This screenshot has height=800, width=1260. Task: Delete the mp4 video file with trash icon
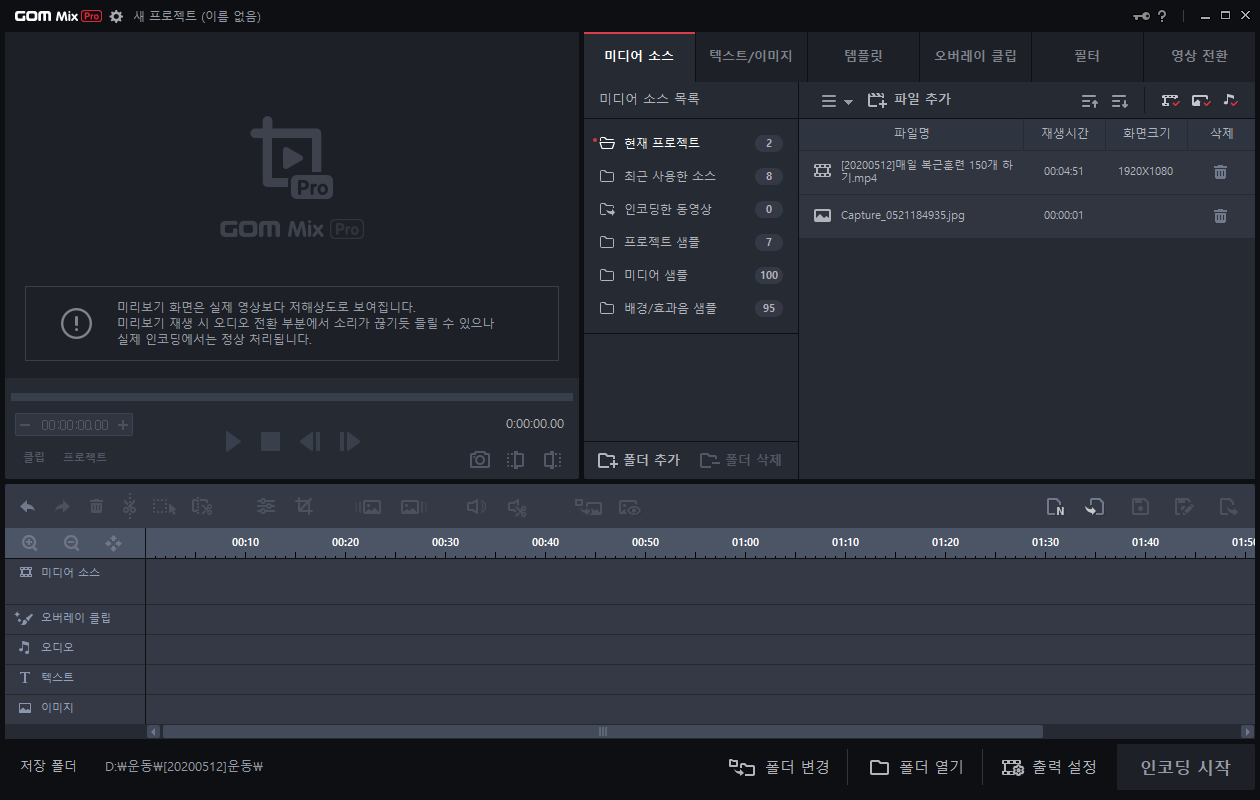(1220, 171)
